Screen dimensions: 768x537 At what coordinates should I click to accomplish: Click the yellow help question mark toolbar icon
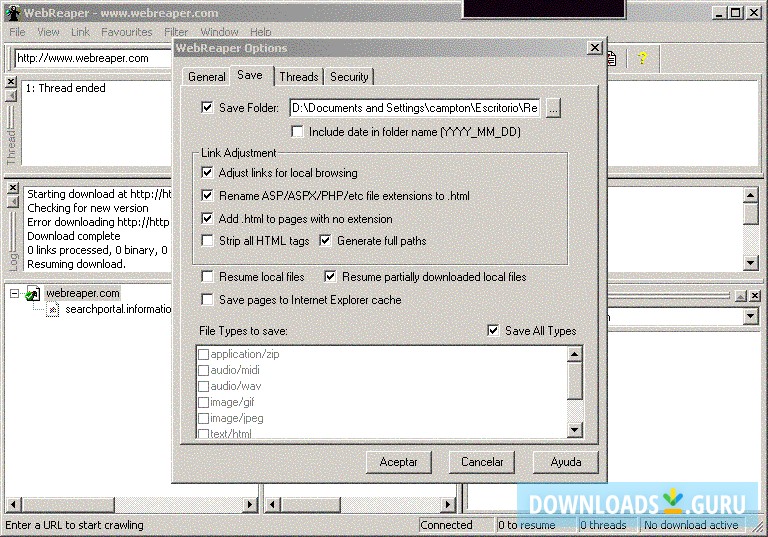click(x=642, y=58)
